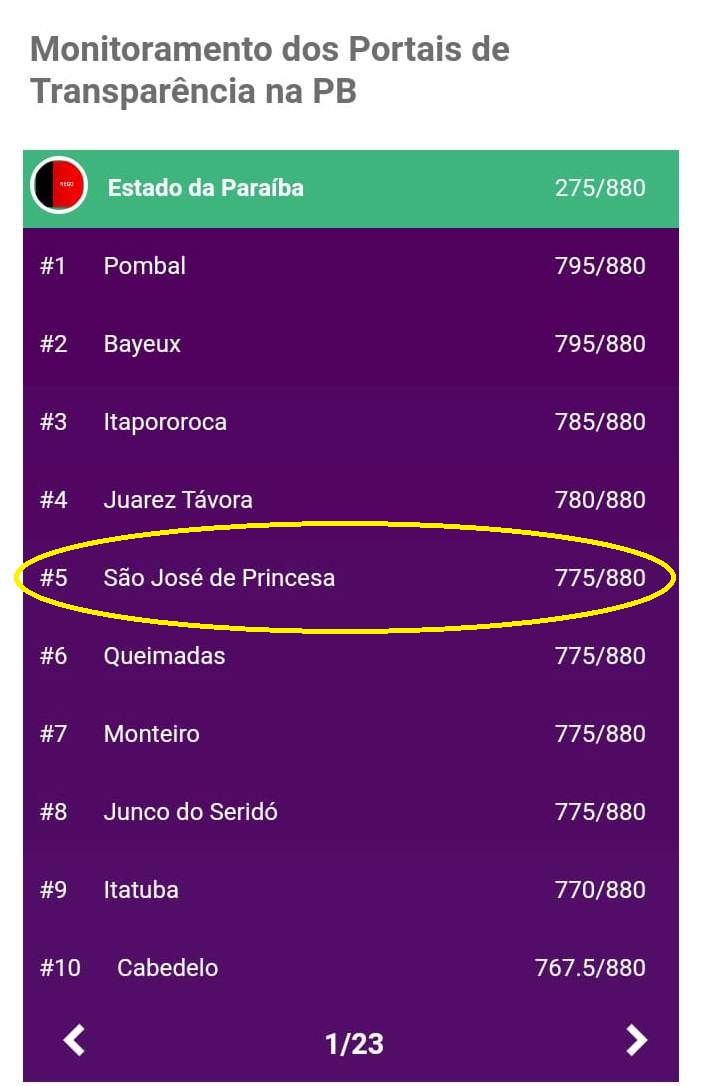Click the 1/23 page indicator
Screen dimensions: 711x1086
click(354, 1044)
